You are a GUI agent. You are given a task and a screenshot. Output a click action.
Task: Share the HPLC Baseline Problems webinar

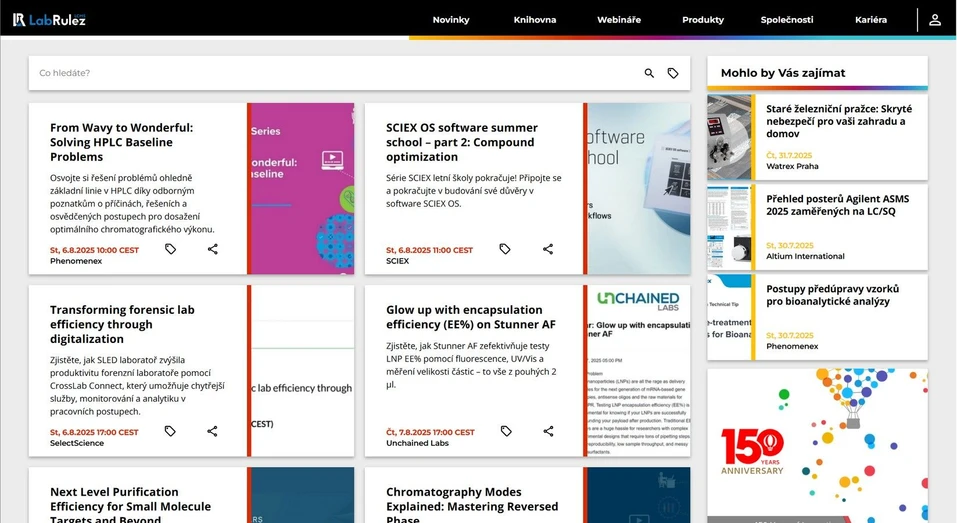(212, 249)
